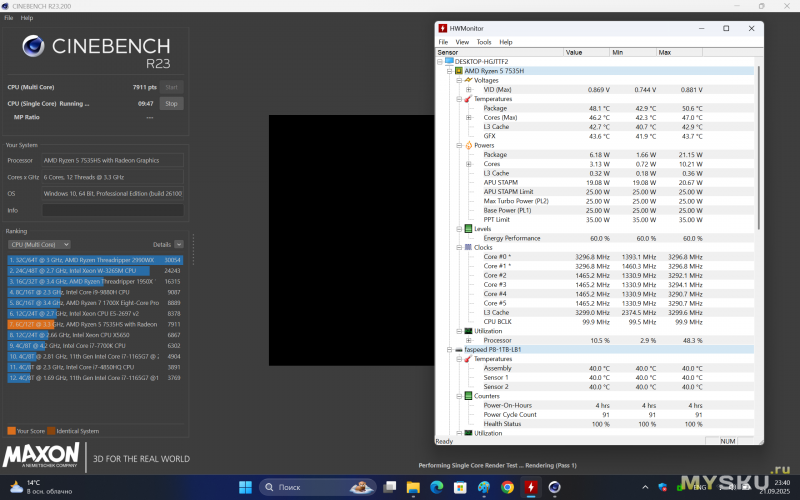Image resolution: width=800 pixels, height=500 pixels.
Task: Show hidden system tray icons
Action: pos(645,487)
